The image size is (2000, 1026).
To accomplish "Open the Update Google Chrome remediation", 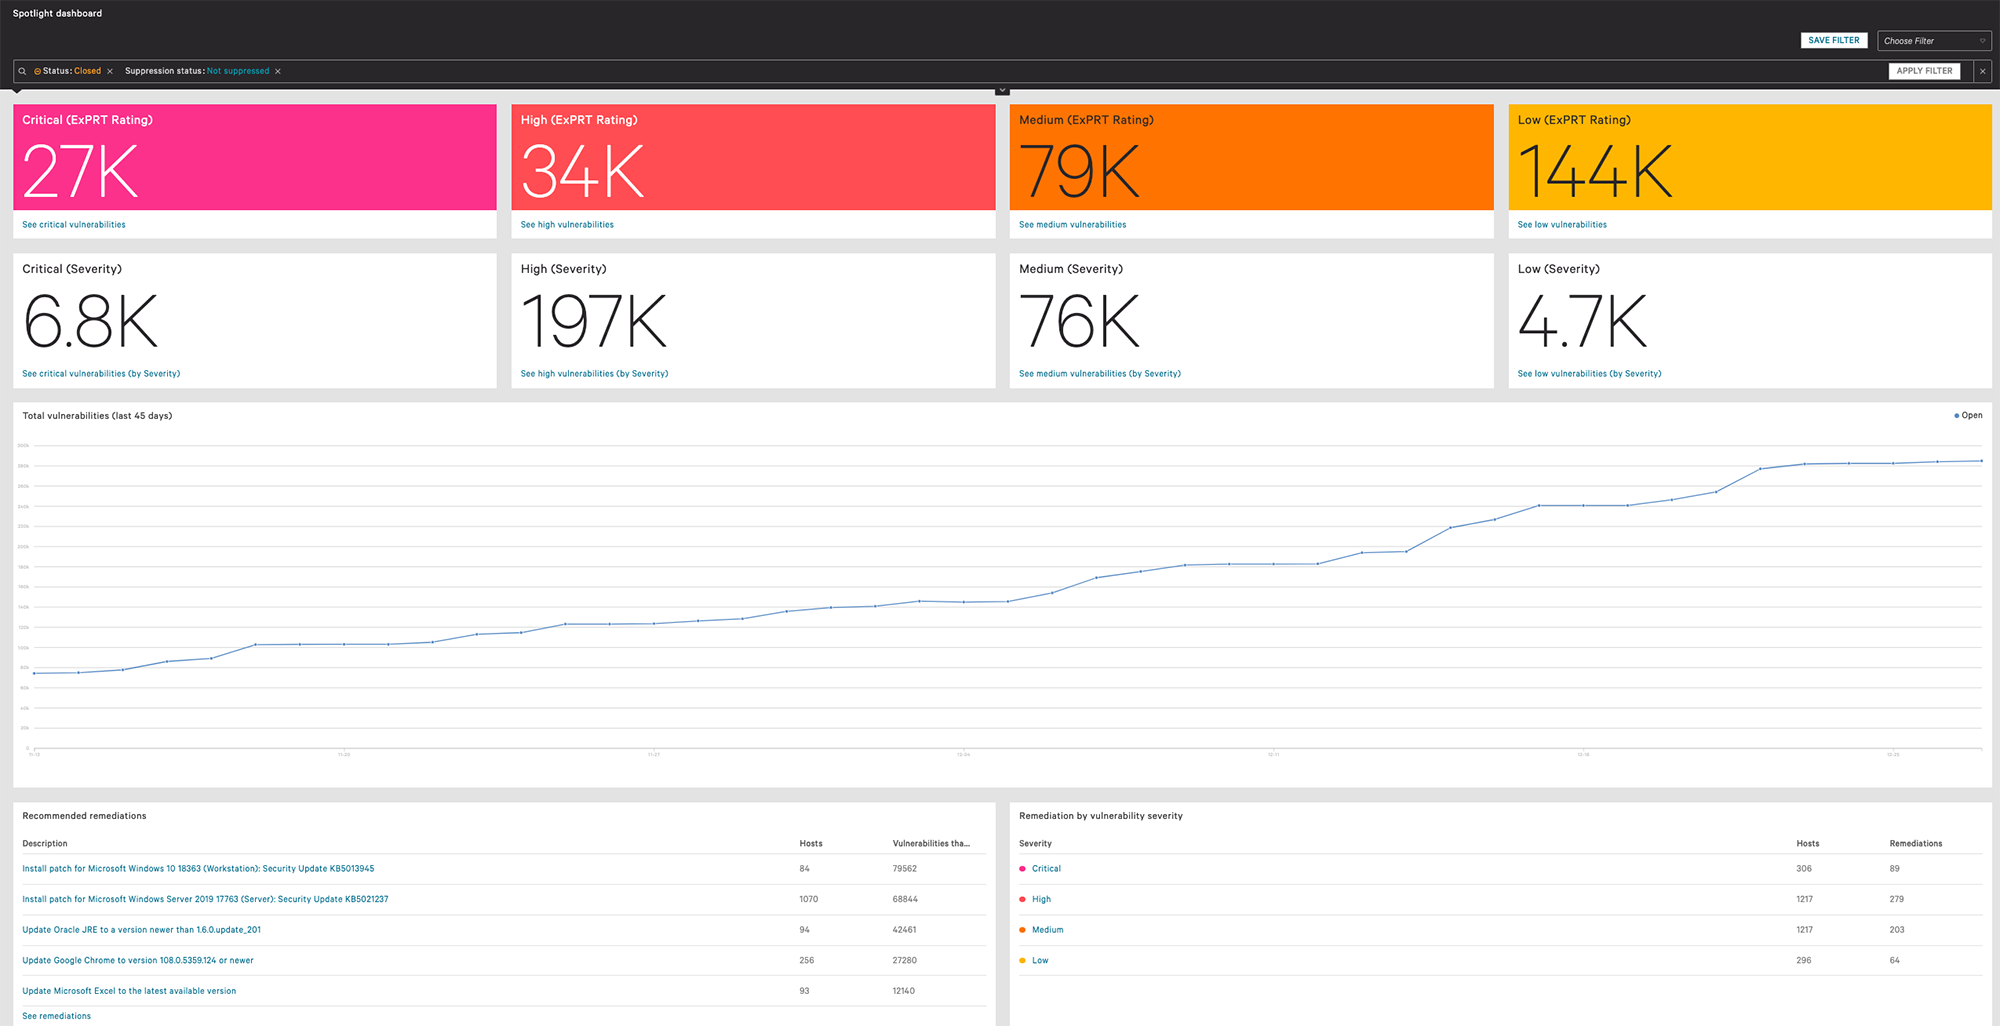I will coord(138,960).
